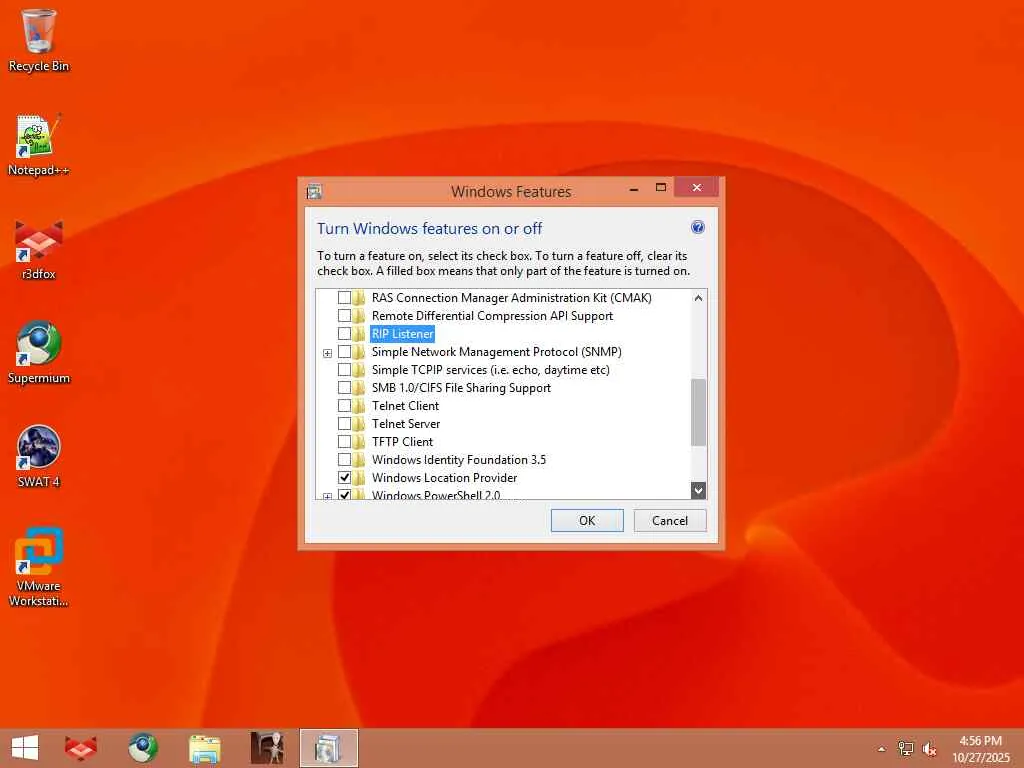
Task: Expand the Simple Network Management Protocol node
Action: 327,353
